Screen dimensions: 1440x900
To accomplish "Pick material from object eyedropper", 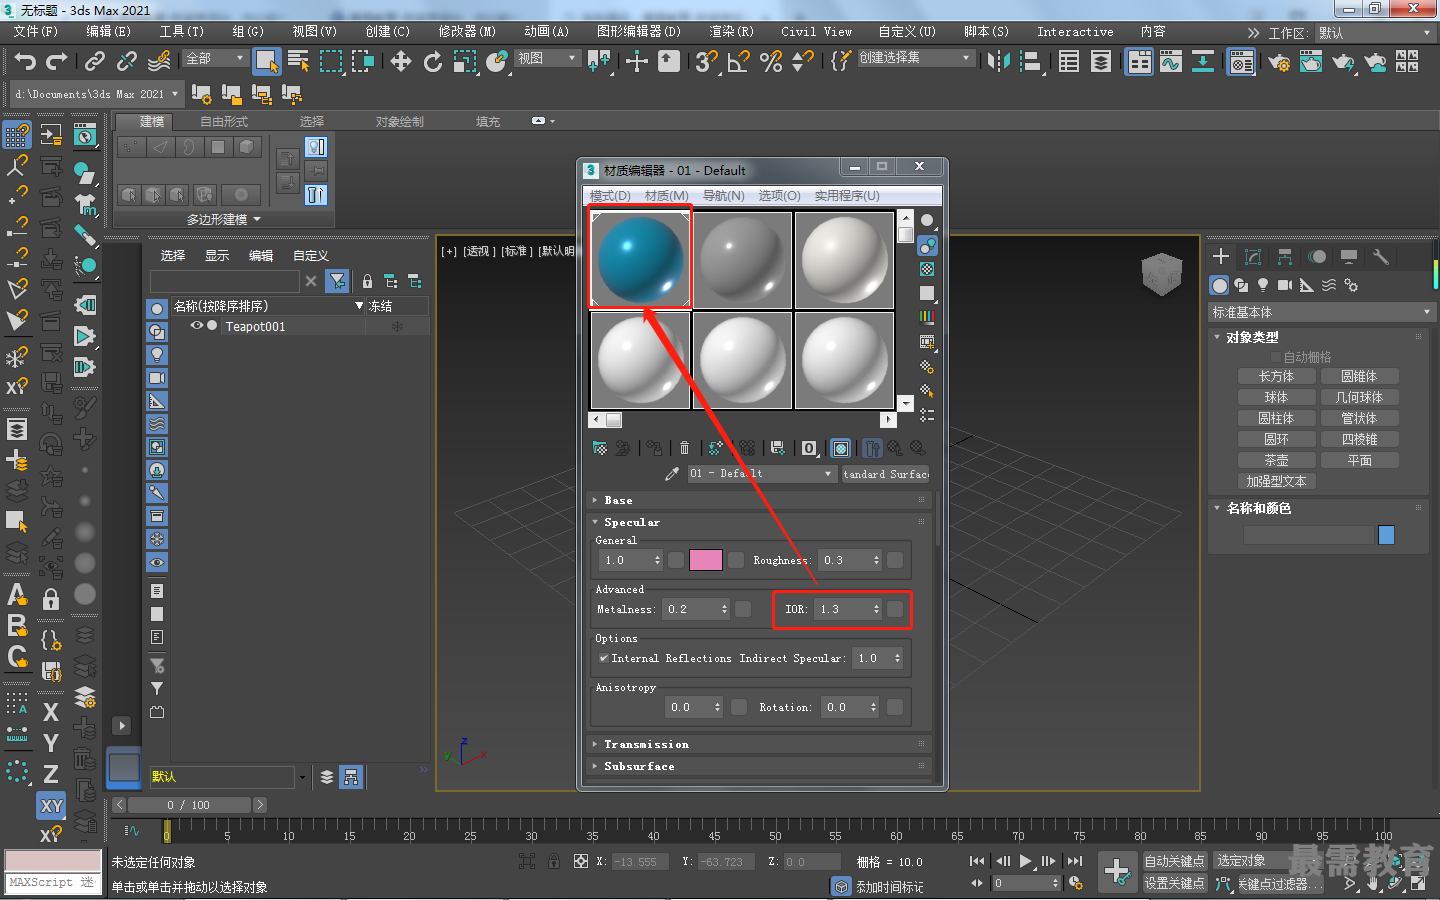I will click(x=672, y=474).
